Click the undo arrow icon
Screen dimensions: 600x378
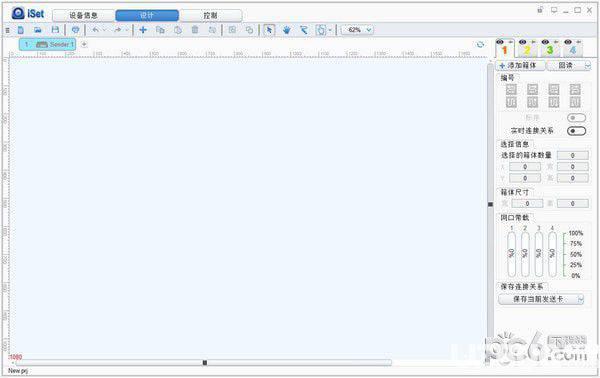click(x=96, y=30)
